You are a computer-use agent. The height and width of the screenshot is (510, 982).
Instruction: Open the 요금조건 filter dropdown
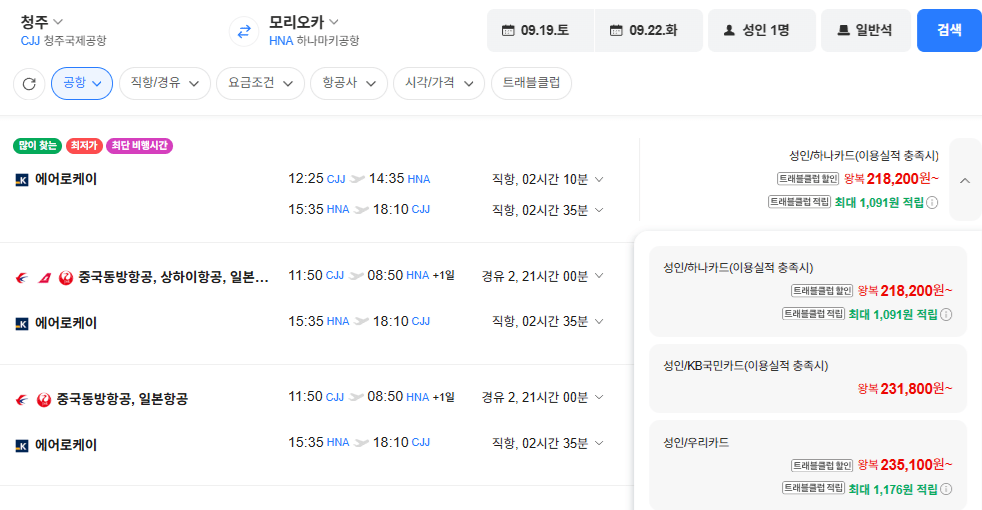point(261,83)
